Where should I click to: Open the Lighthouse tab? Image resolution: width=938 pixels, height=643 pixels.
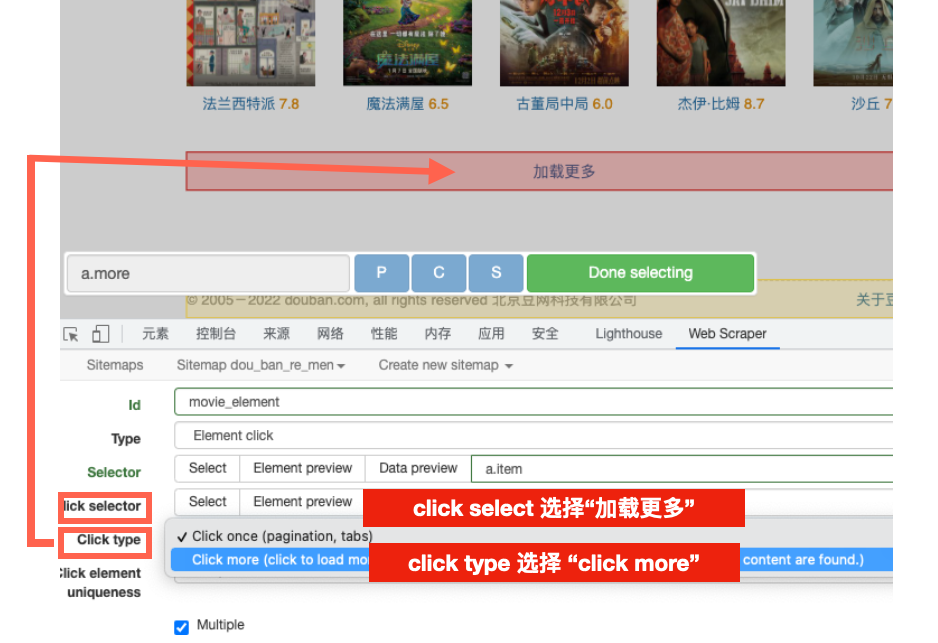point(628,334)
